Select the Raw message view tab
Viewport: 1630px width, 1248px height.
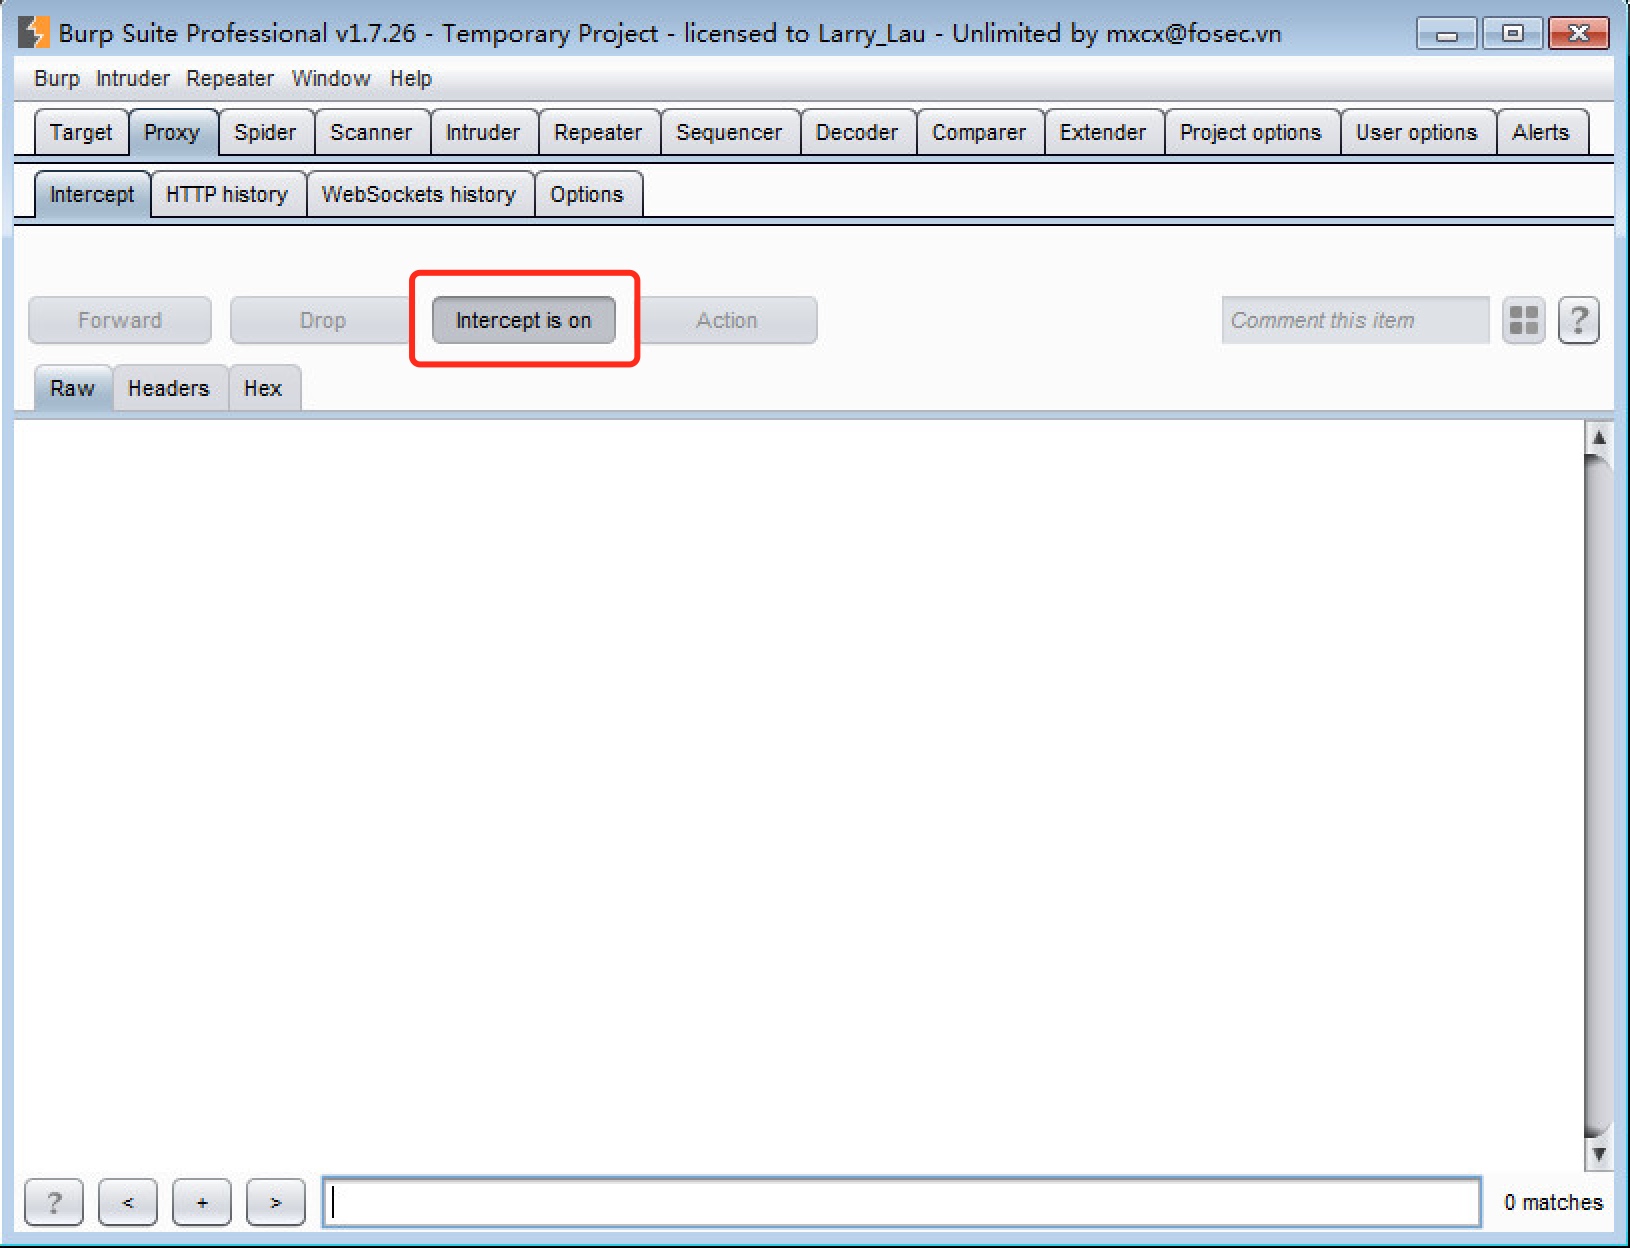73,388
